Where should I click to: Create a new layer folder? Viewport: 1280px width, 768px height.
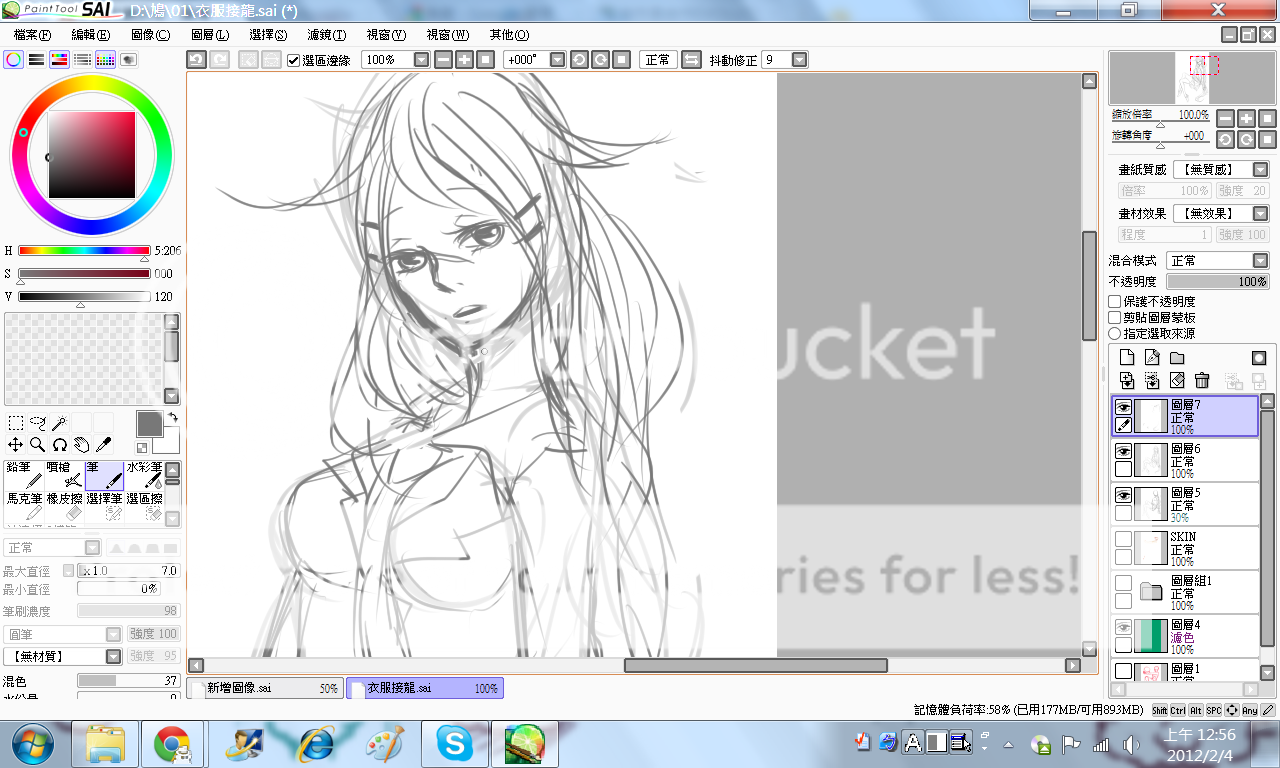click(x=1177, y=358)
